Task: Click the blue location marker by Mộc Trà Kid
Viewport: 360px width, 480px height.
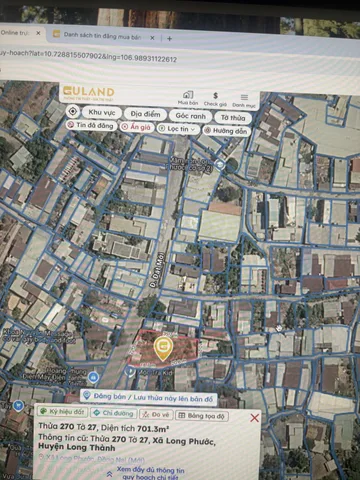Action: pyautogui.click(x=130, y=371)
